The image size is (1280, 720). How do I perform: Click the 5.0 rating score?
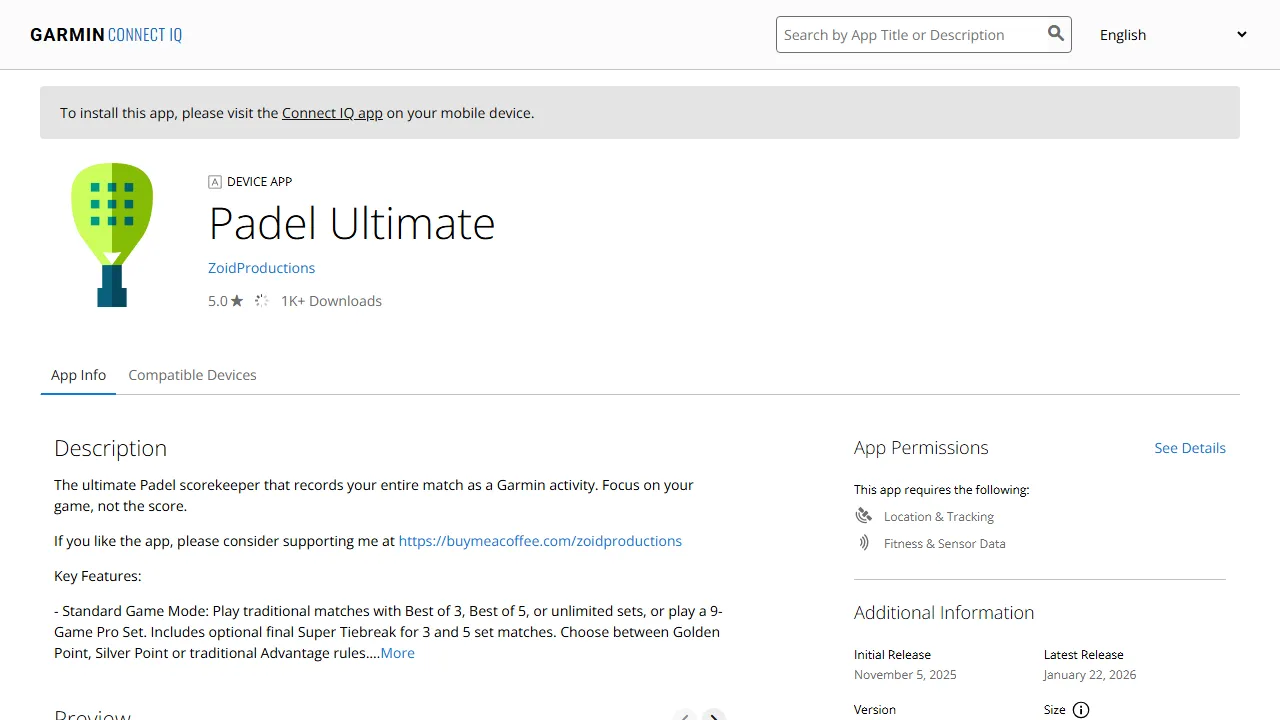tap(217, 301)
